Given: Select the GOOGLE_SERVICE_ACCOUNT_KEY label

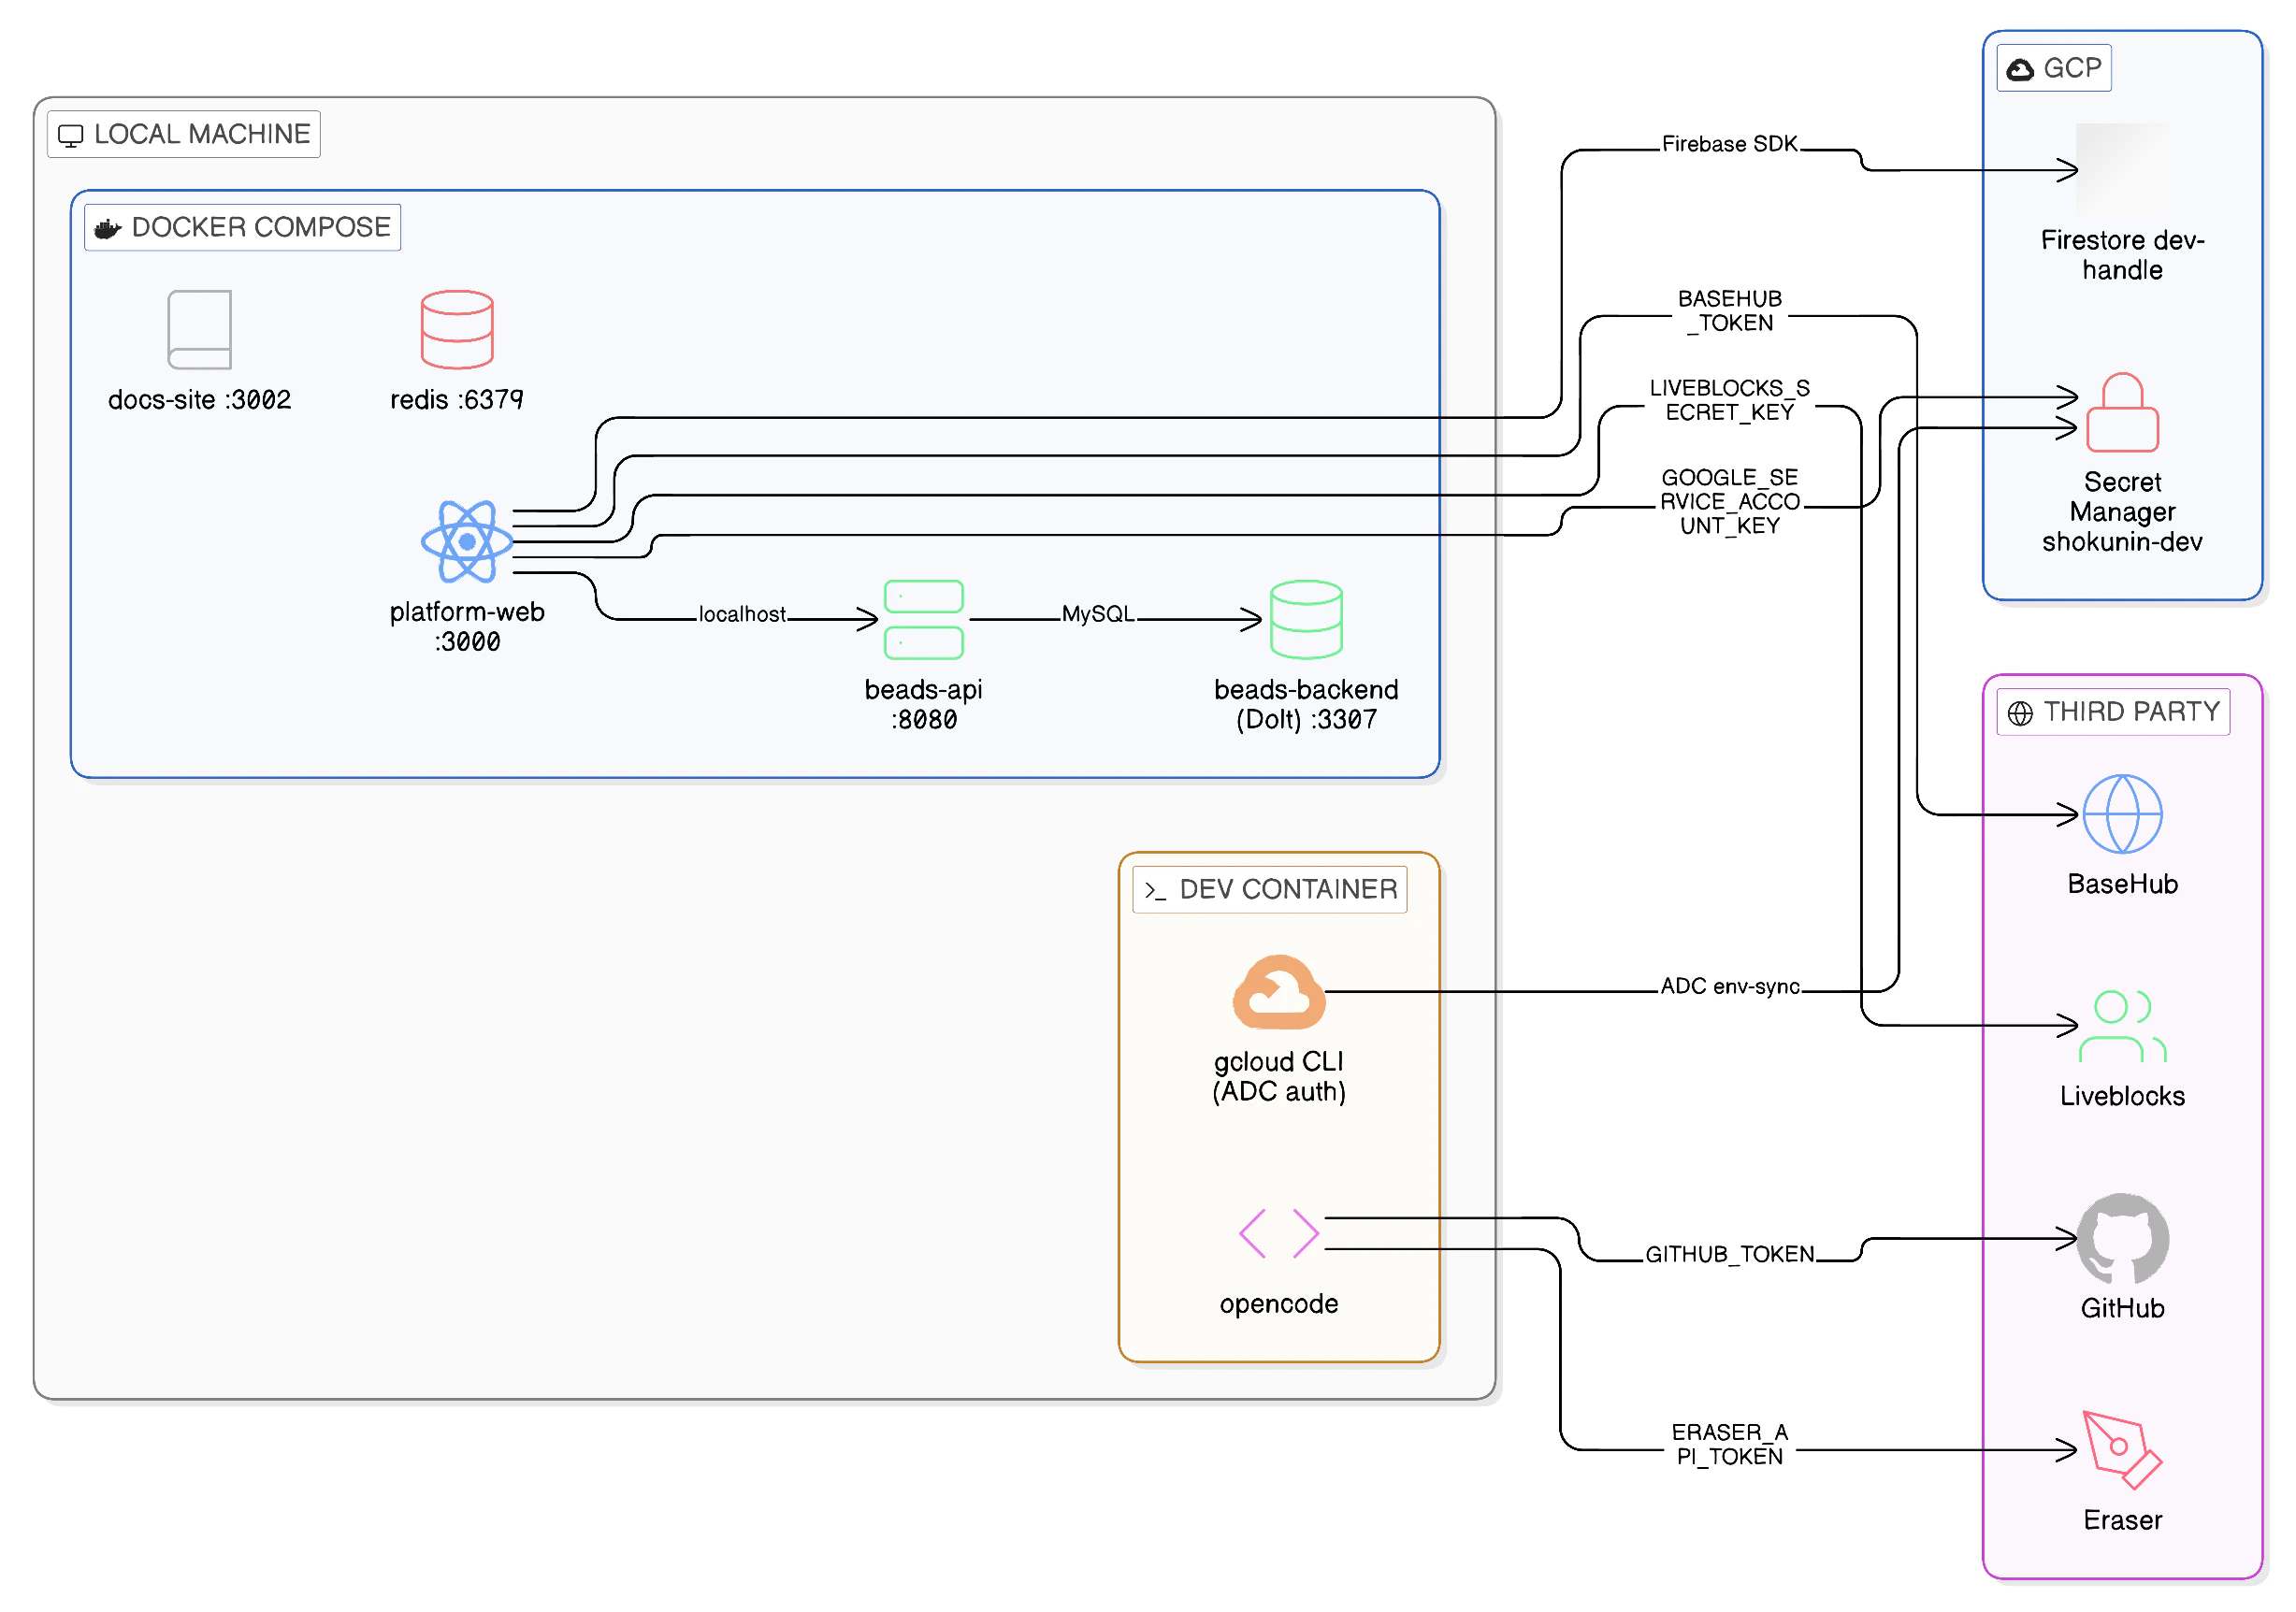Looking at the screenshot, I should 1730,502.
